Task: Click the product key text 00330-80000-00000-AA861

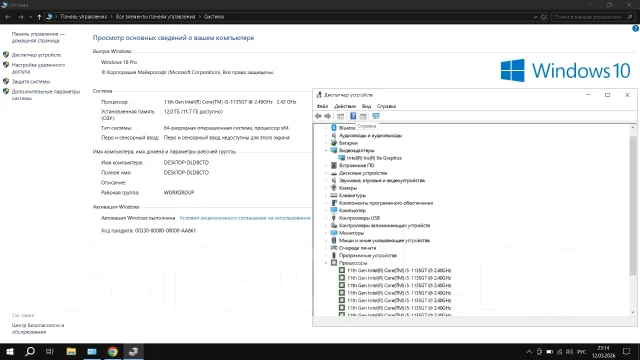Action: click(x=165, y=231)
